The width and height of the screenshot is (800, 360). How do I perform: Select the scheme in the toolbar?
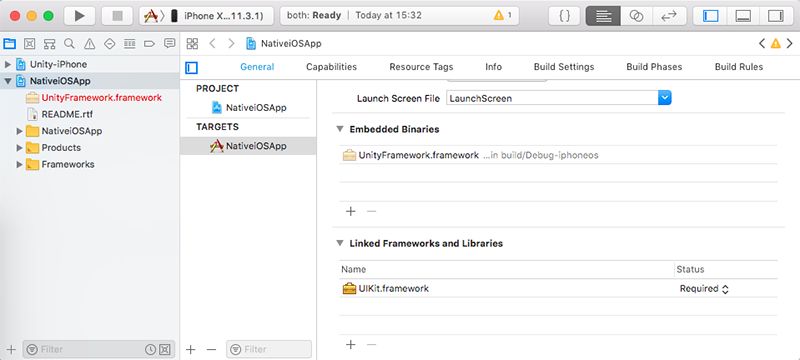click(152, 16)
